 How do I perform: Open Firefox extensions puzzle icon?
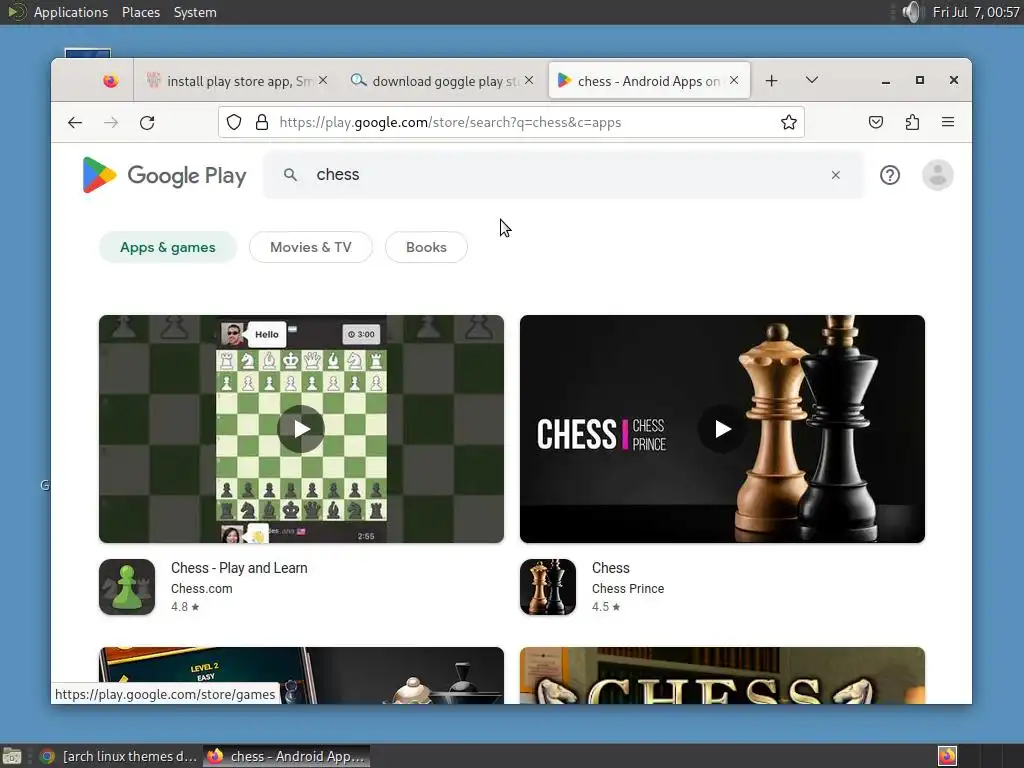click(912, 122)
